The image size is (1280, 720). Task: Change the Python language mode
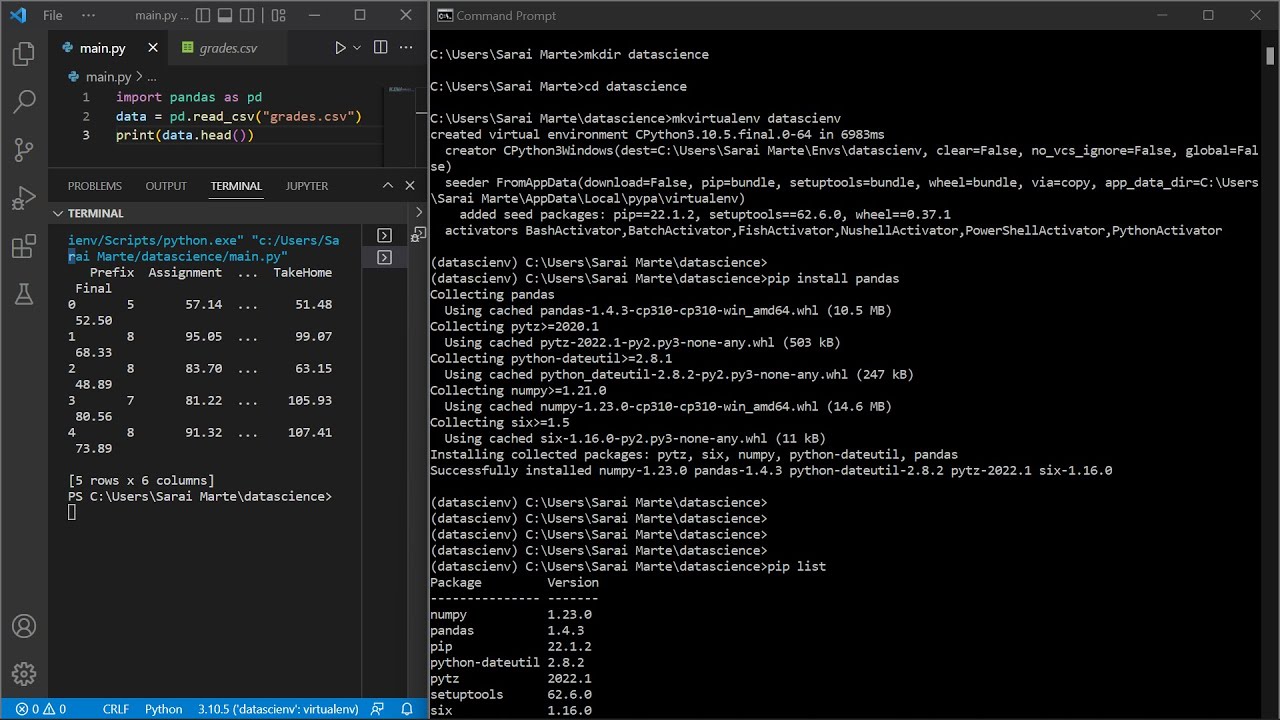click(x=164, y=709)
